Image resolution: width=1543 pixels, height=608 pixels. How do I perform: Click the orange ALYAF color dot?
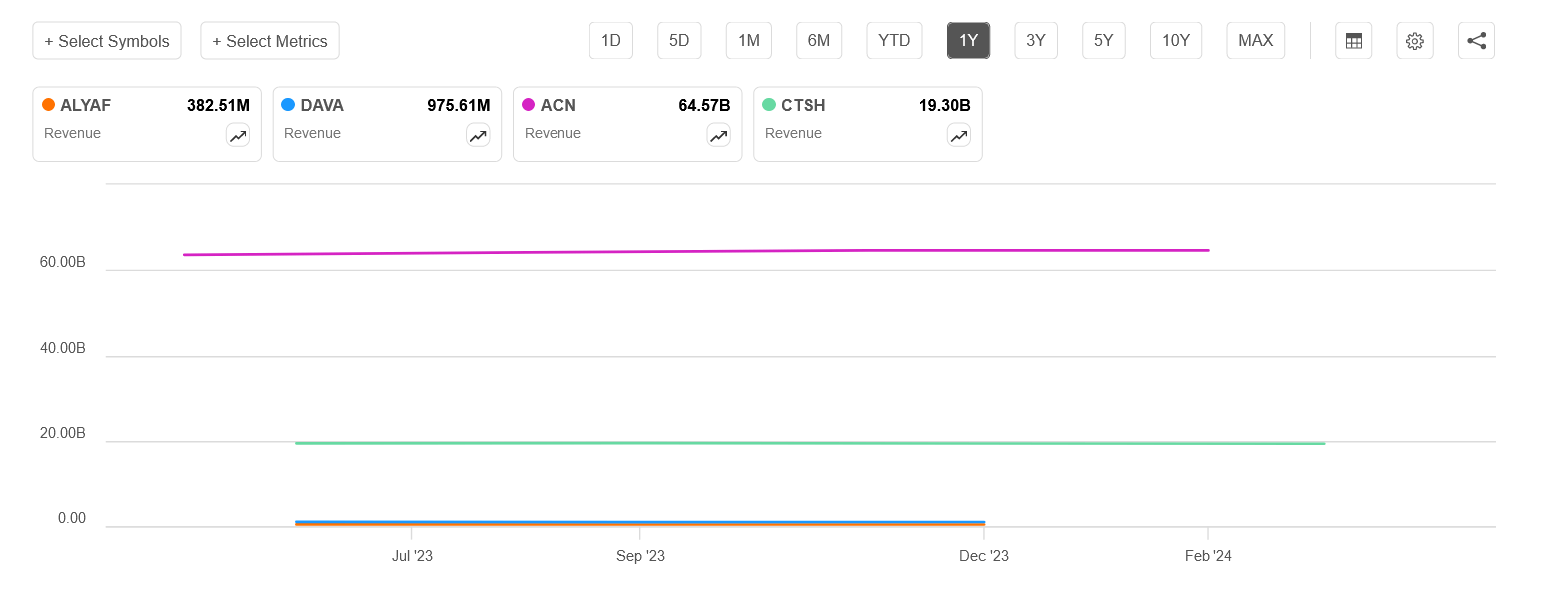coord(48,105)
